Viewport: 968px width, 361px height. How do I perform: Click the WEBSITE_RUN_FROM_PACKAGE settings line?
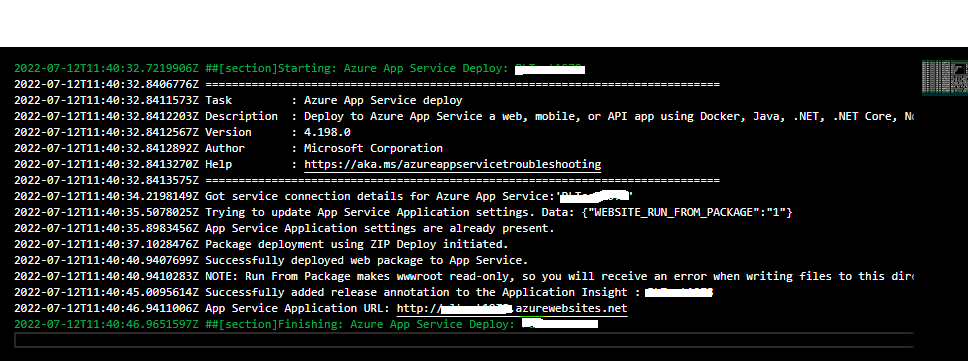click(403, 212)
